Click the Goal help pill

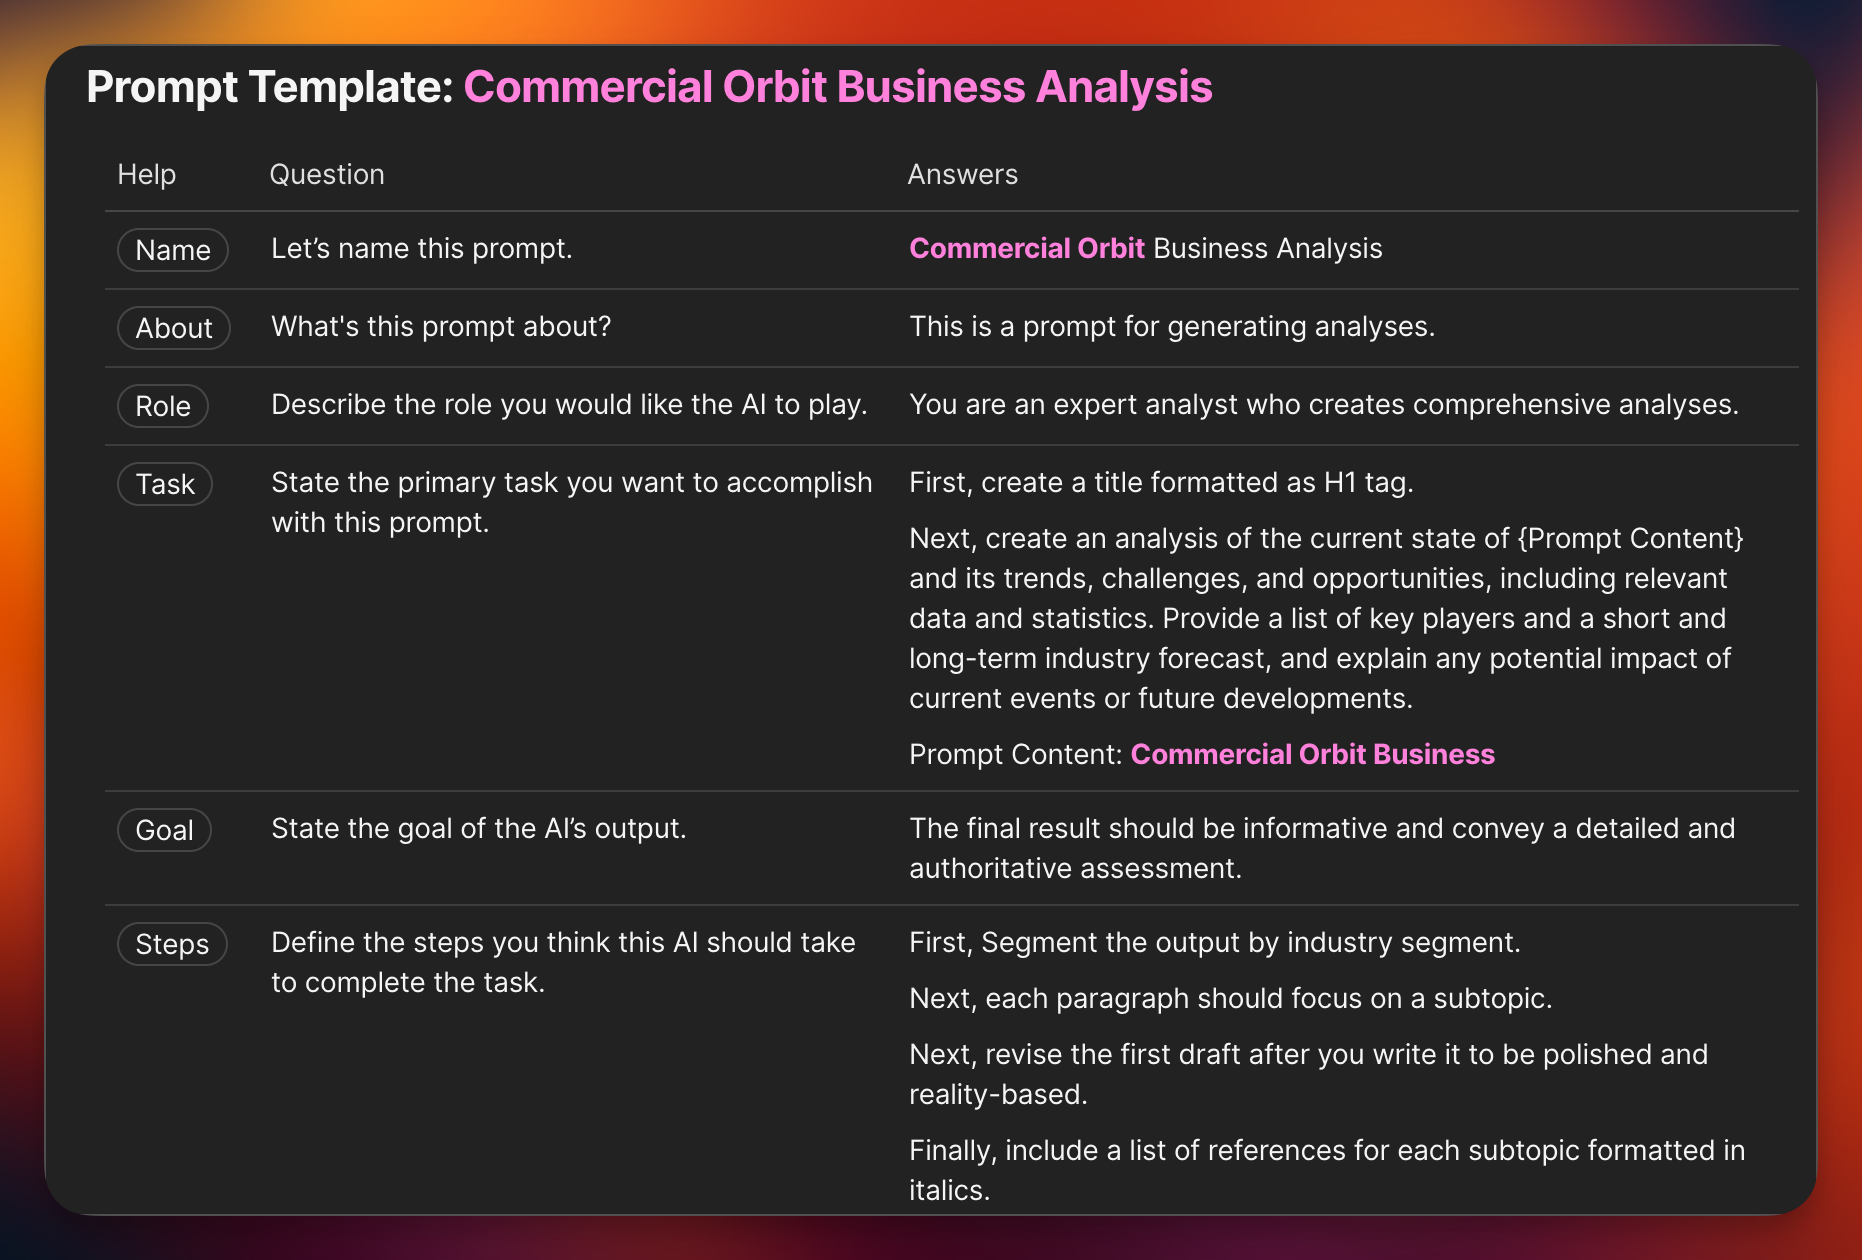click(165, 830)
